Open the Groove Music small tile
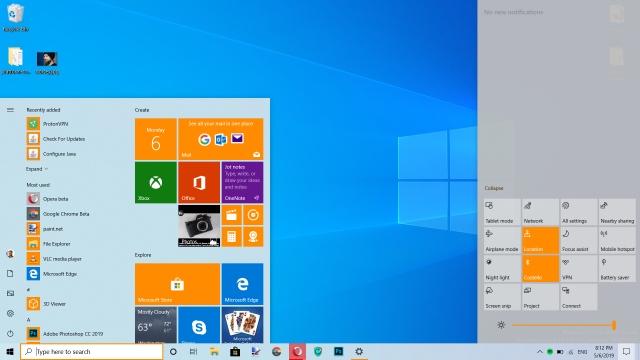Image resolution: width=640 pixels, height=360 pixels. coord(253,215)
